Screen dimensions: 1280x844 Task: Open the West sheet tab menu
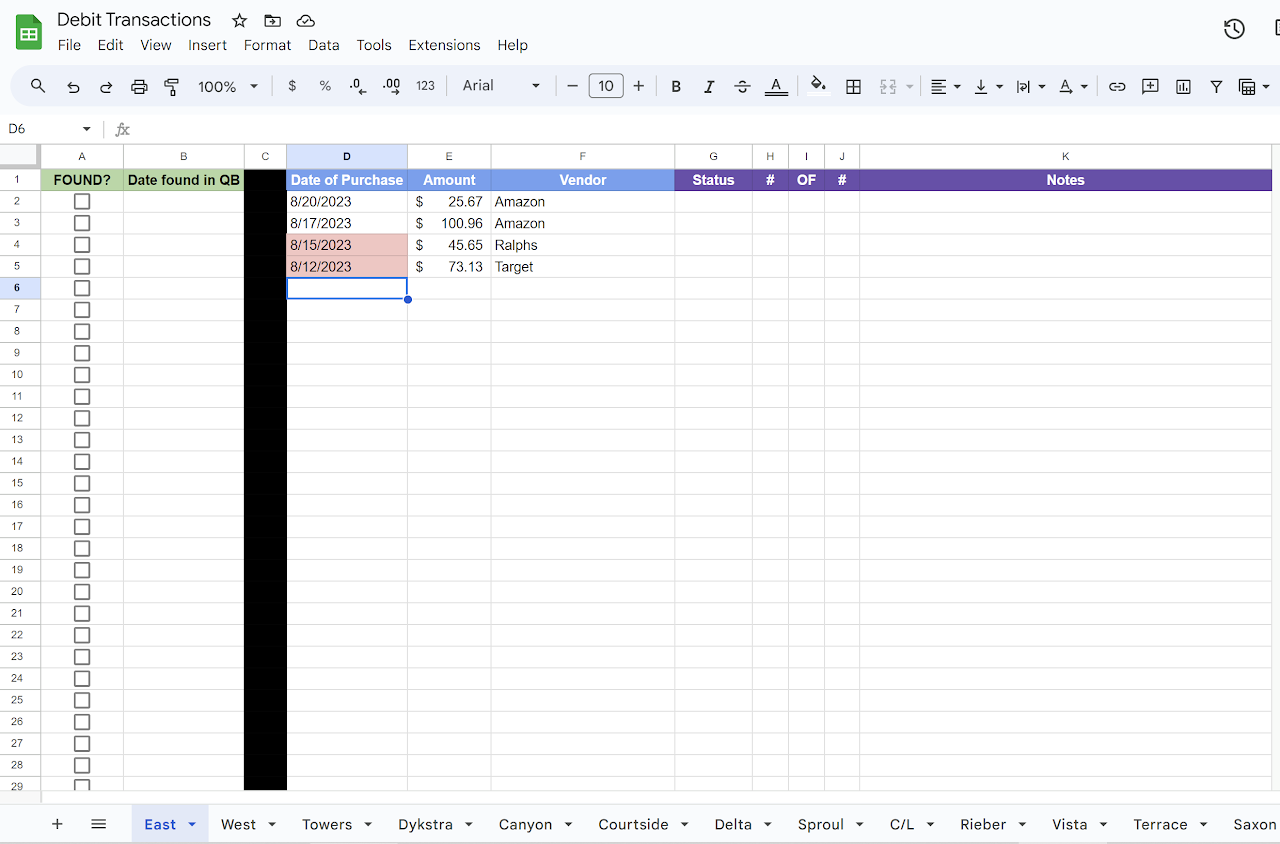(x=273, y=824)
